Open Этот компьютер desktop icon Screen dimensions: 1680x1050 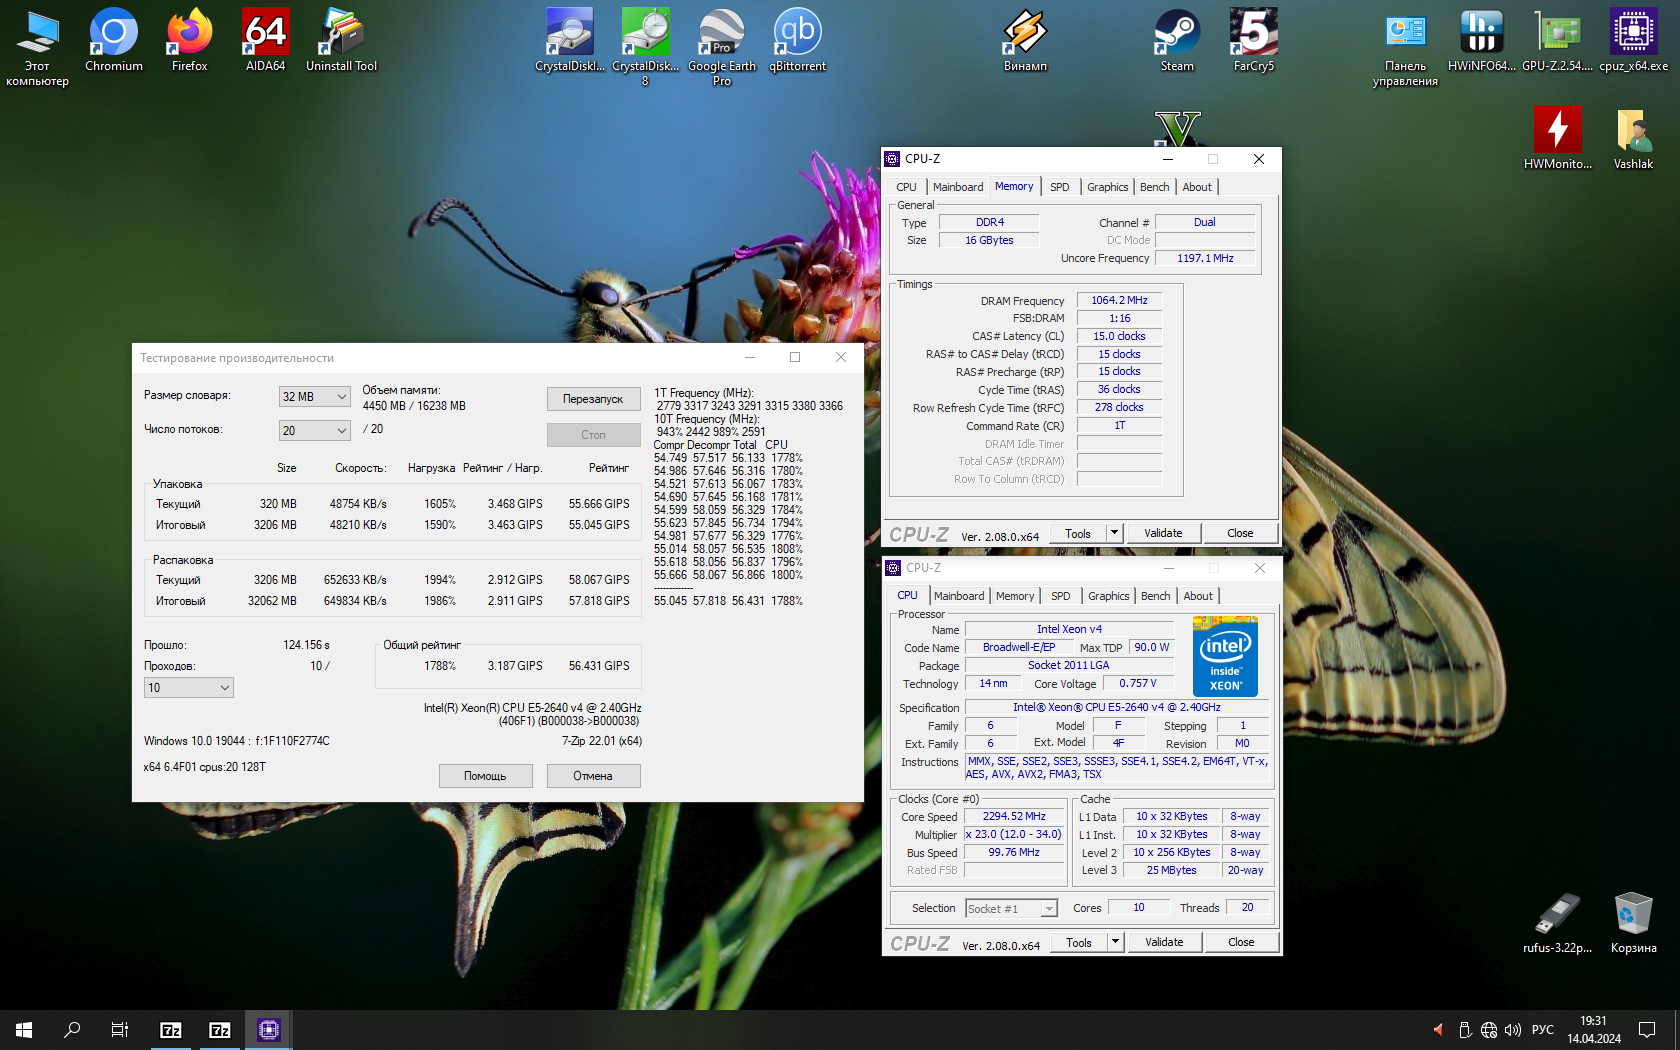point(37,47)
